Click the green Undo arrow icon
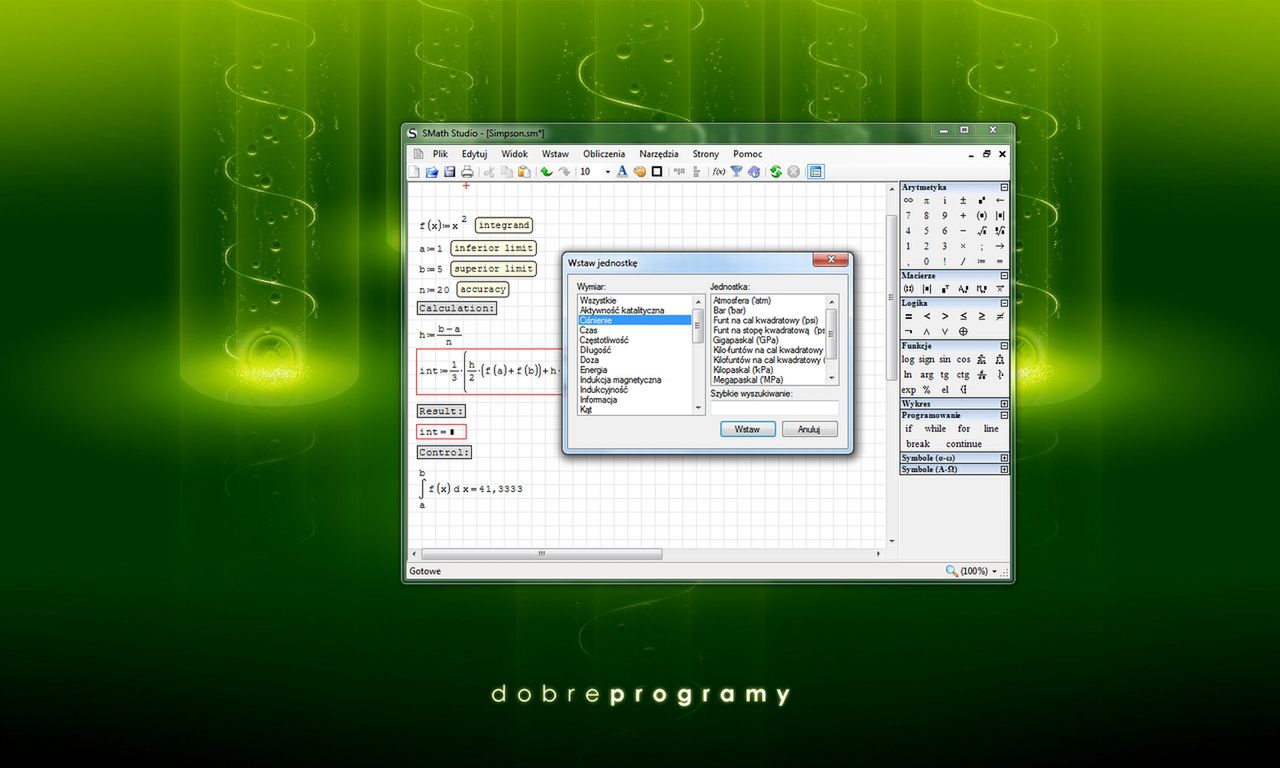The width and height of the screenshot is (1280, 768). click(x=547, y=172)
